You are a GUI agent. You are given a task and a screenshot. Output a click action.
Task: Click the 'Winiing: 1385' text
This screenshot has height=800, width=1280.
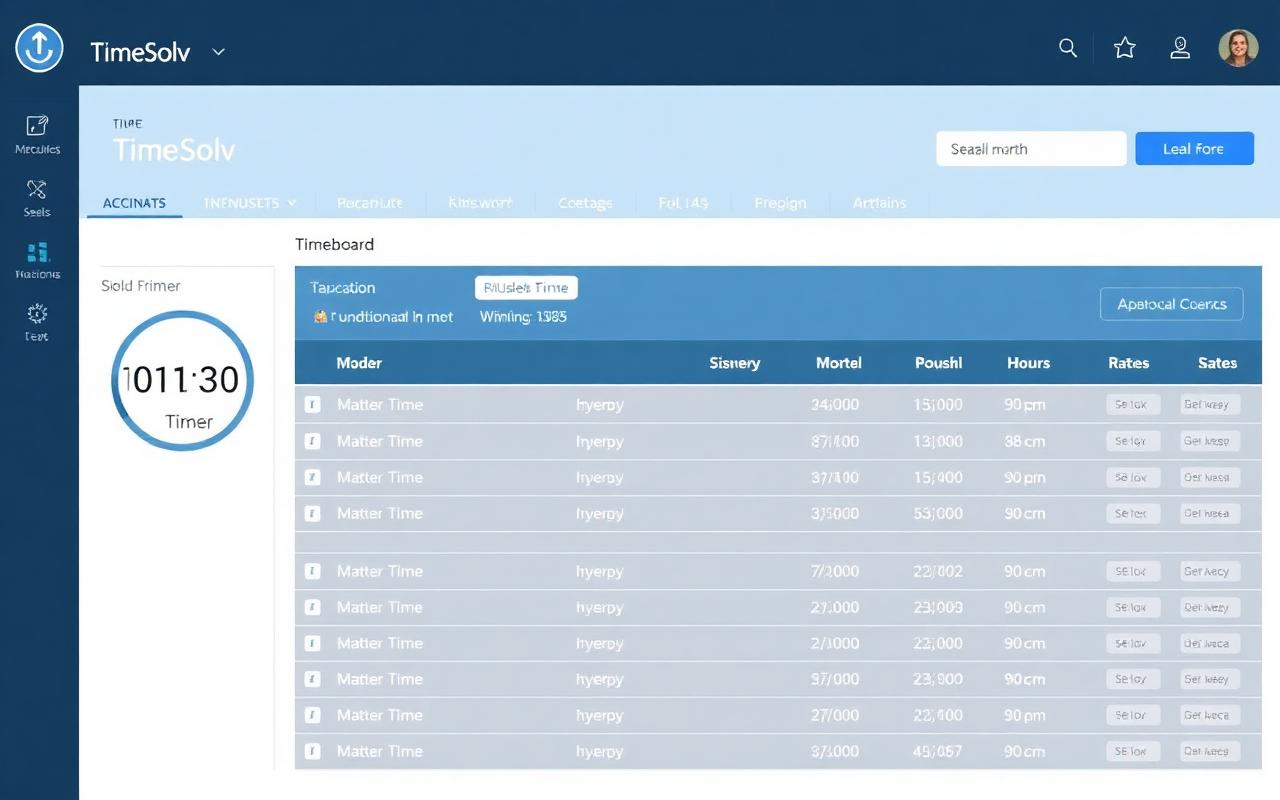[x=523, y=316]
